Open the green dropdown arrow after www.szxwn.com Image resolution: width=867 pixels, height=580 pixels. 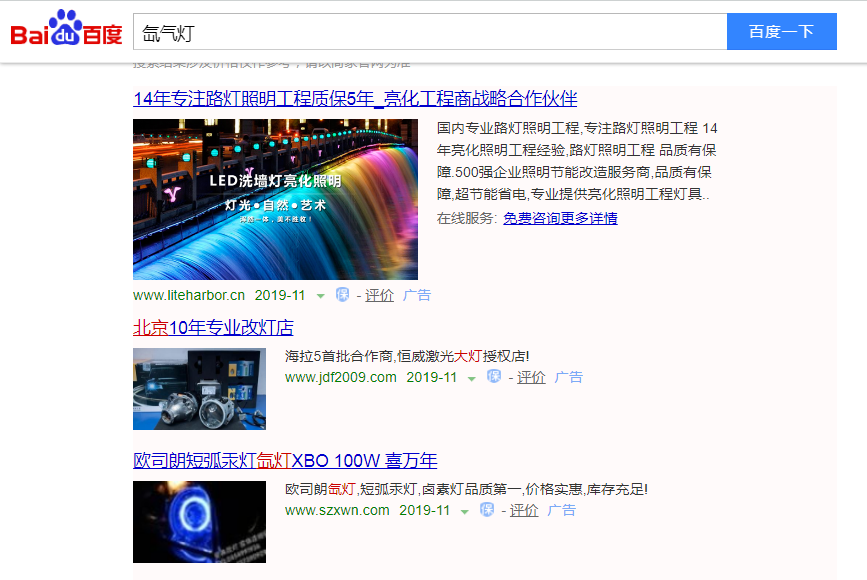465,511
